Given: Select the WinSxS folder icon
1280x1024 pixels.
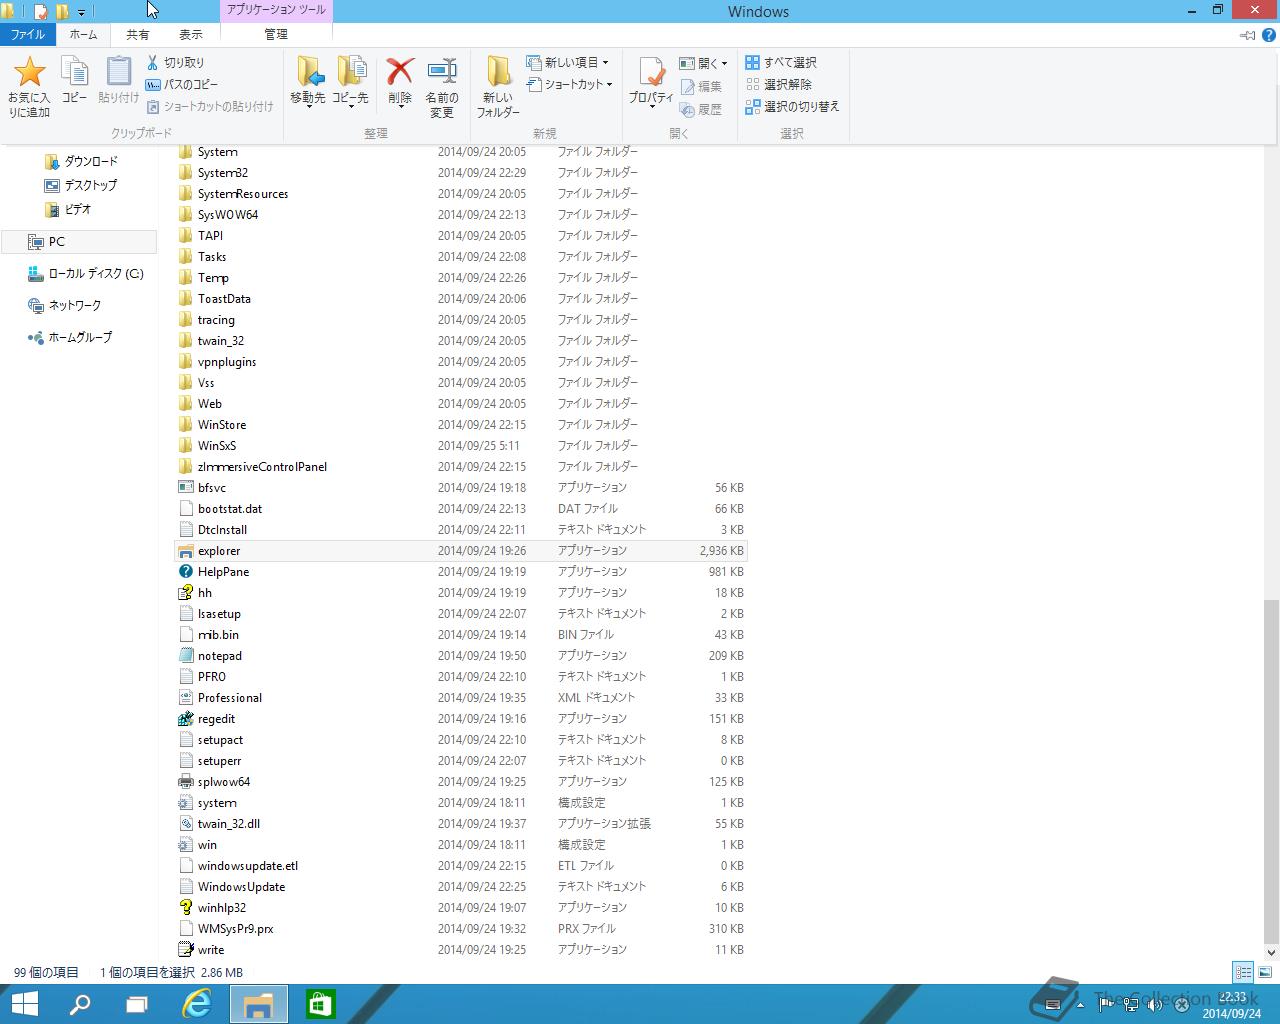Looking at the screenshot, I should coord(185,445).
